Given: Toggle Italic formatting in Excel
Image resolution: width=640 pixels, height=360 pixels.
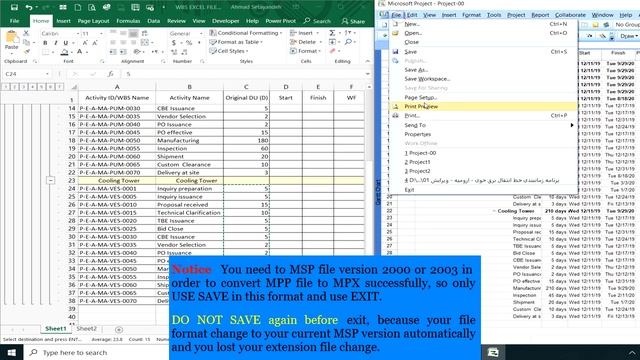Looking at the screenshot, I should tap(55, 42).
